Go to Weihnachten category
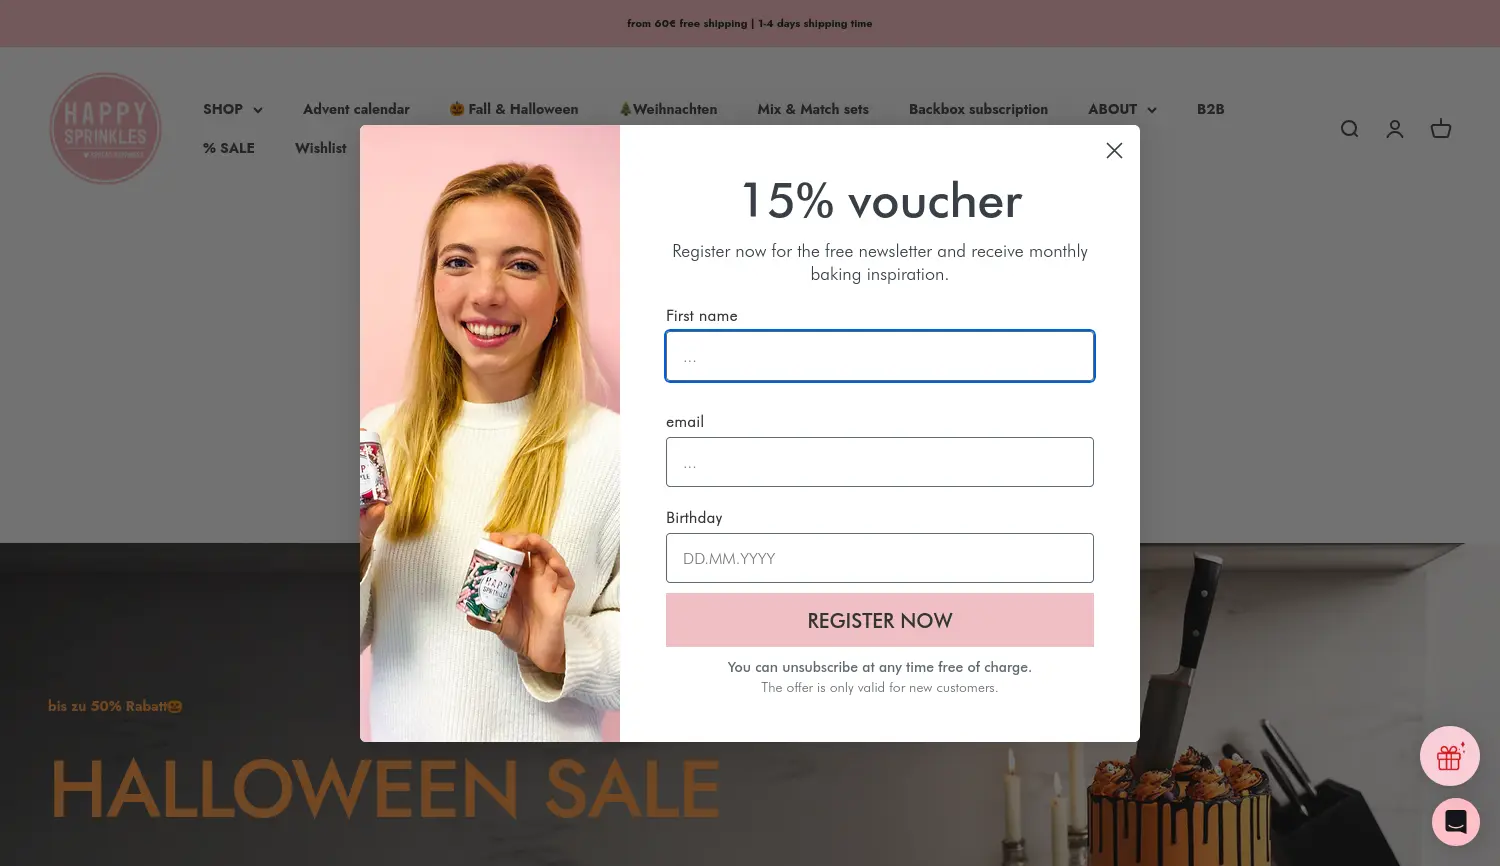1500x866 pixels. coord(668,109)
